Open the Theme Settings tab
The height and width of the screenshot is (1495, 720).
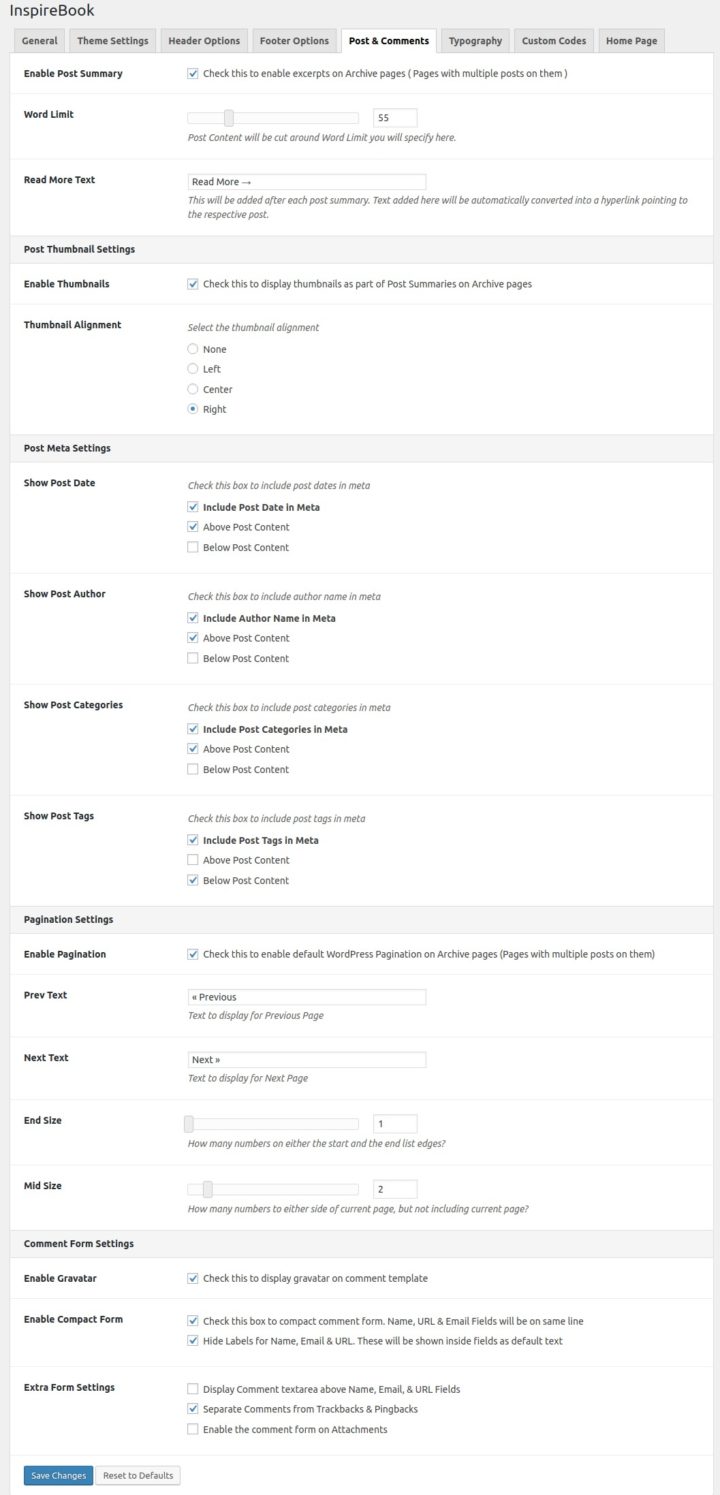click(x=113, y=41)
